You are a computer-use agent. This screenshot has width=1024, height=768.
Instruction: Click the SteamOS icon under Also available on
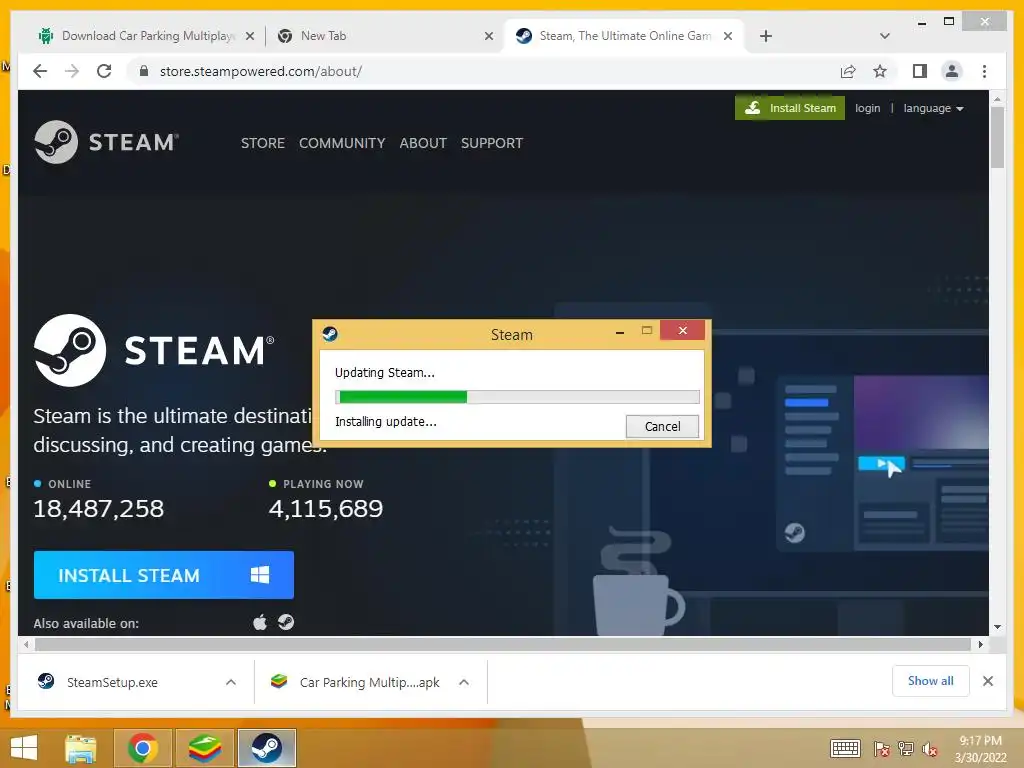click(286, 622)
